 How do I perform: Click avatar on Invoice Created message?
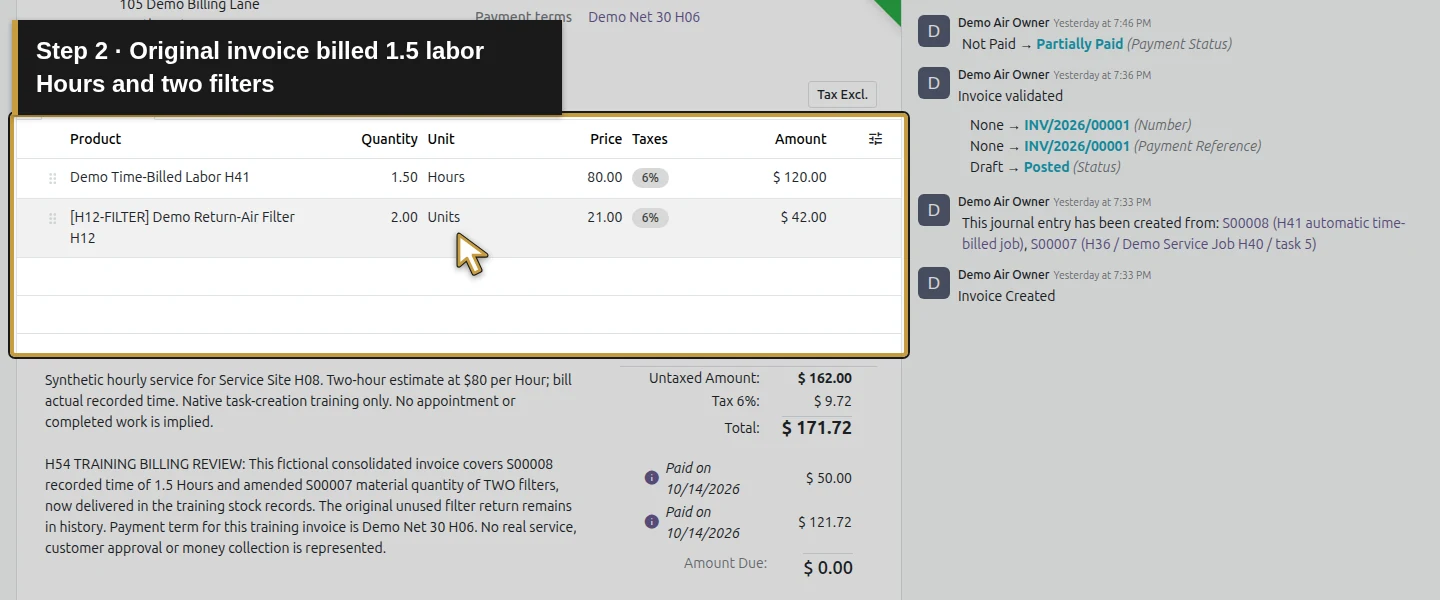pyautogui.click(x=934, y=283)
